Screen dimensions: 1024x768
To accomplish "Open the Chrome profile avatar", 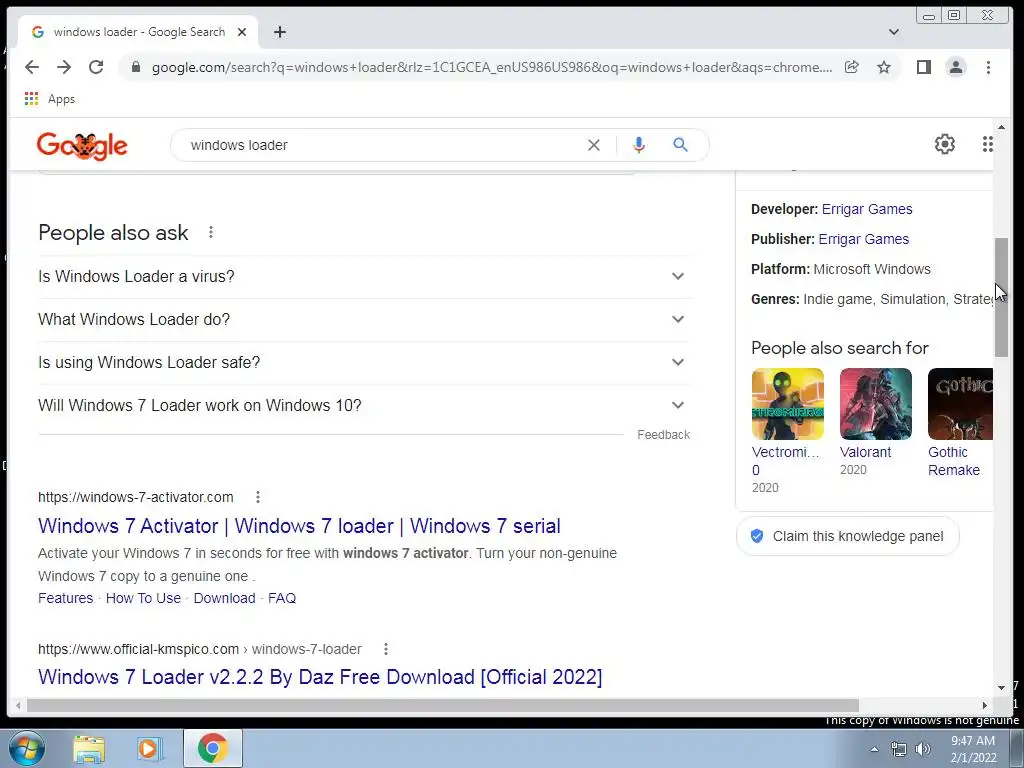I will point(955,67).
